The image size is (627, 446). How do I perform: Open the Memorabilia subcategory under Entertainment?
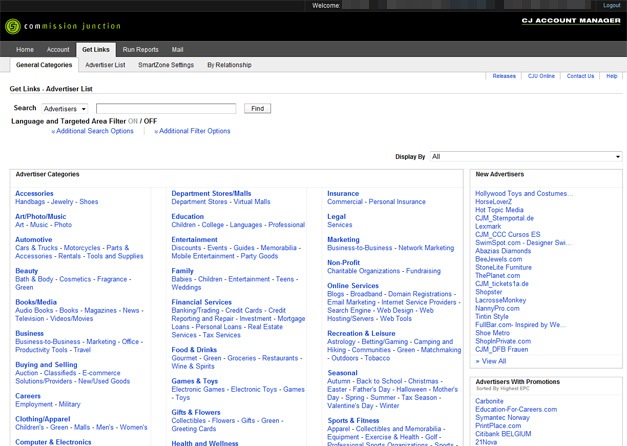(278, 248)
